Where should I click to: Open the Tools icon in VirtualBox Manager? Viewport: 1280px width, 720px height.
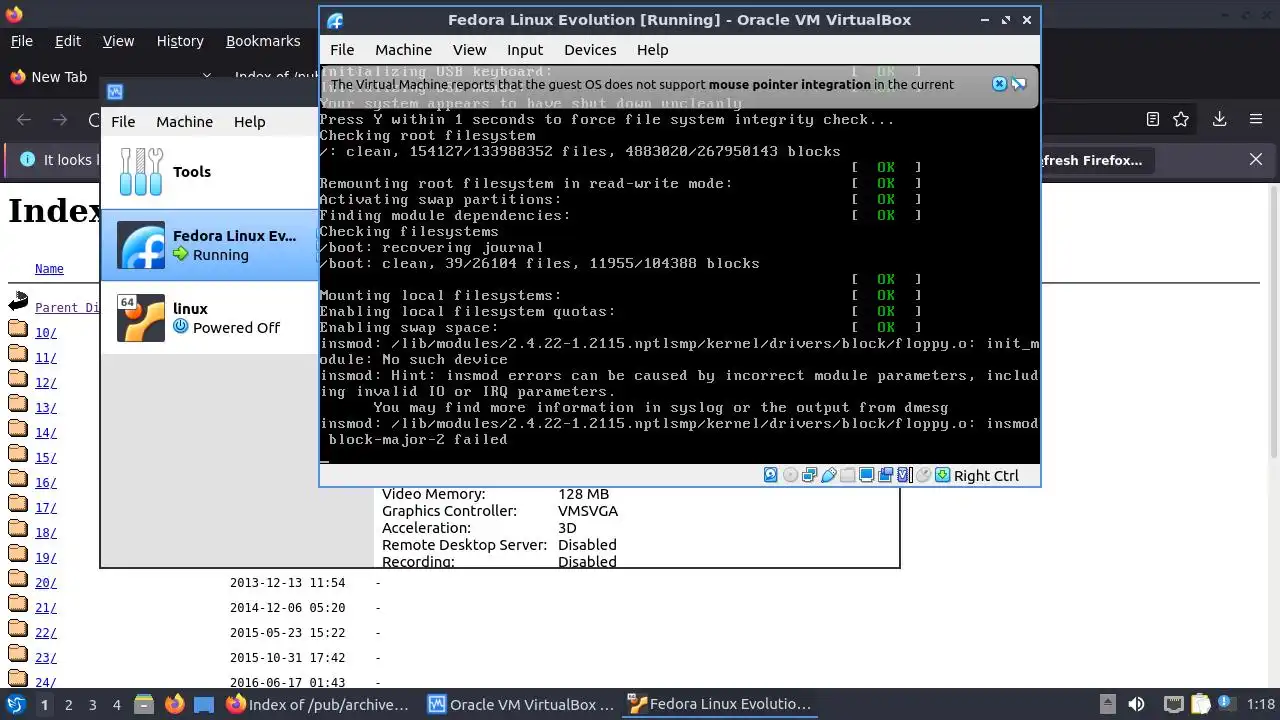[141, 171]
